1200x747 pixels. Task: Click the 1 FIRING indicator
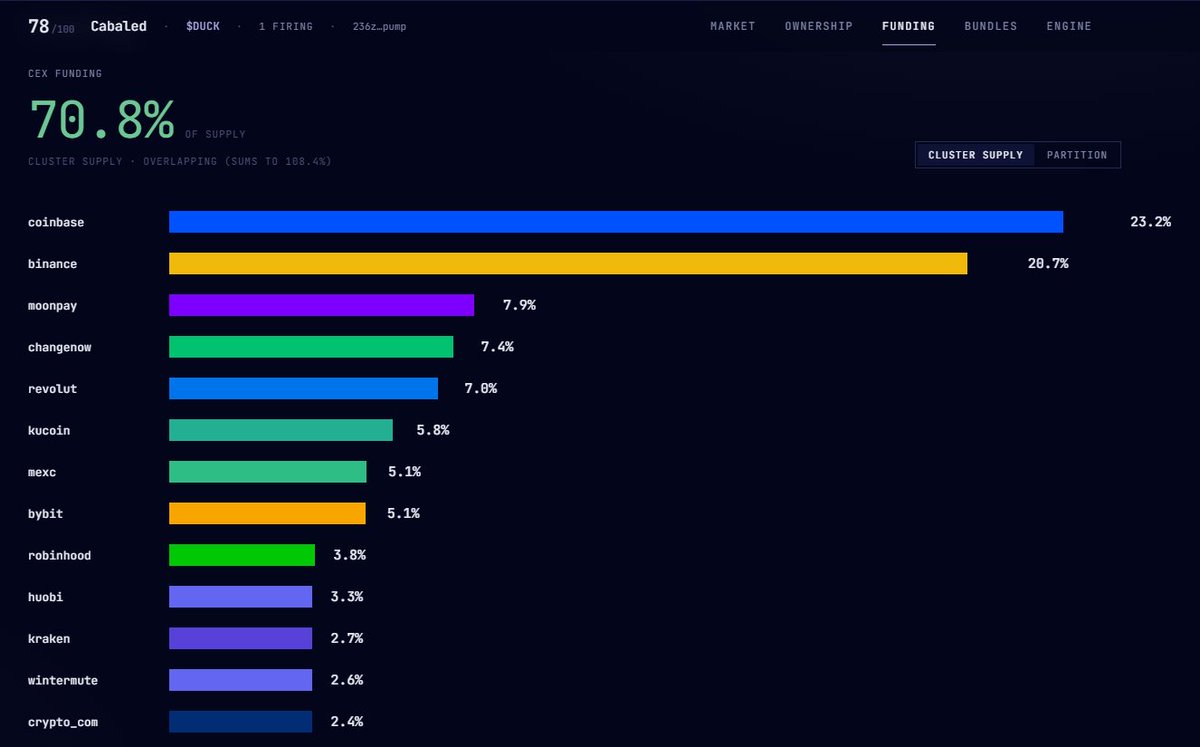[x=286, y=26]
